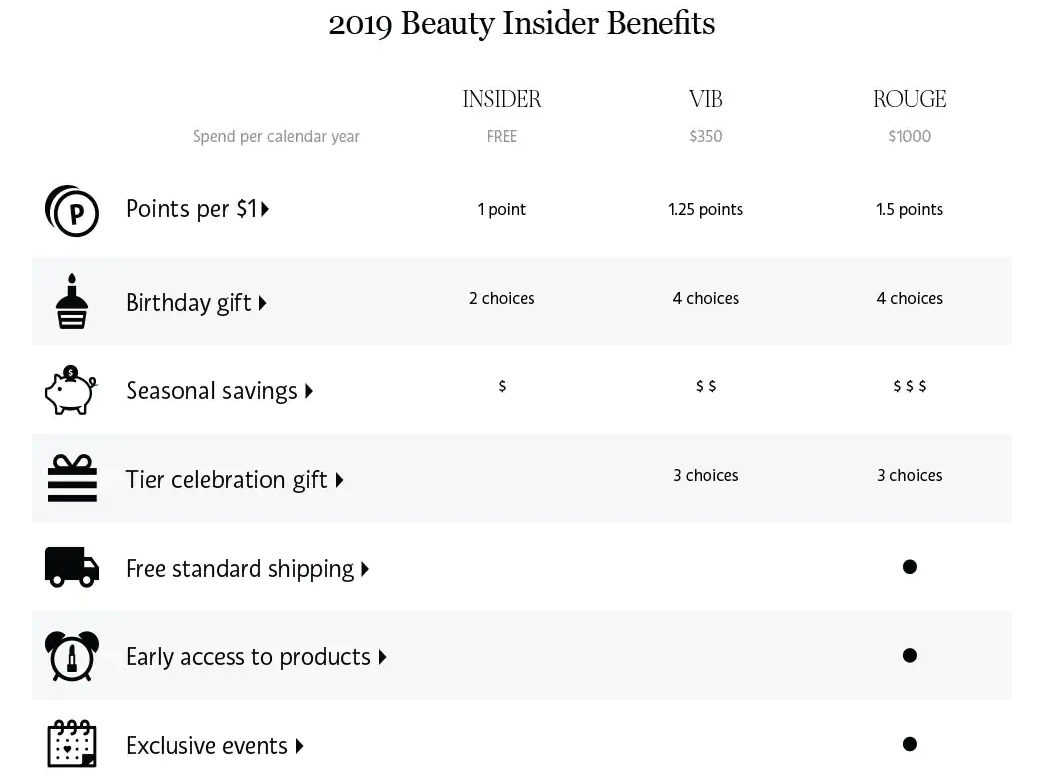1052x783 pixels.
Task: Click the Rouge free shipping dot
Action: coord(910,567)
